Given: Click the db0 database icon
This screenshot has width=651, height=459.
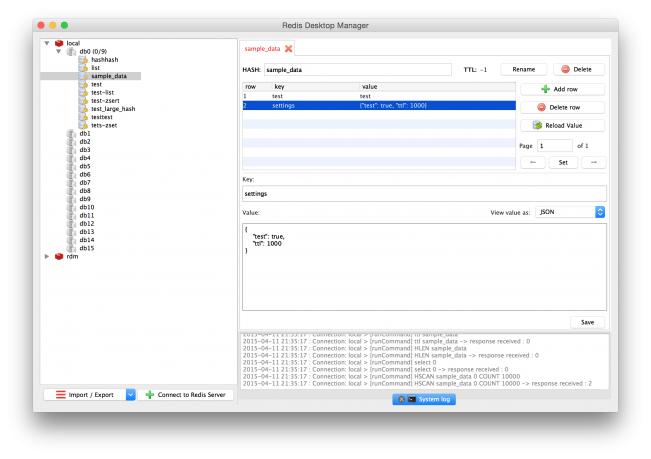Looking at the screenshot, I should tap(71, 51).
